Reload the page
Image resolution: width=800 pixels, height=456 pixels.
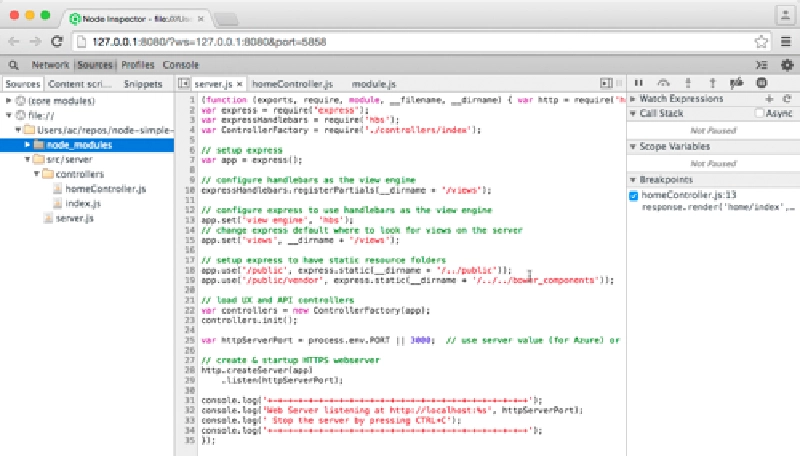[57, 42]
